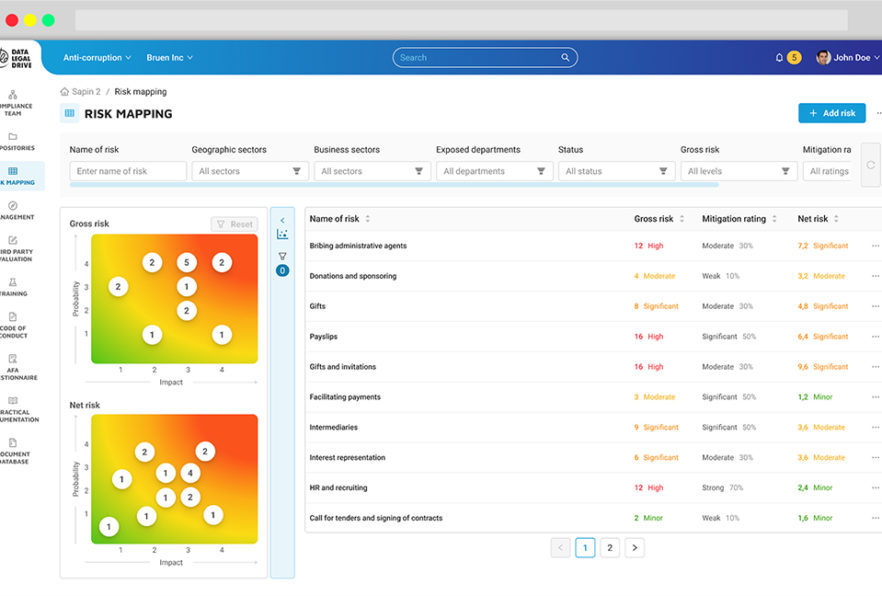Click the Add risk button
882x596 pixels.
coord(831,113)
